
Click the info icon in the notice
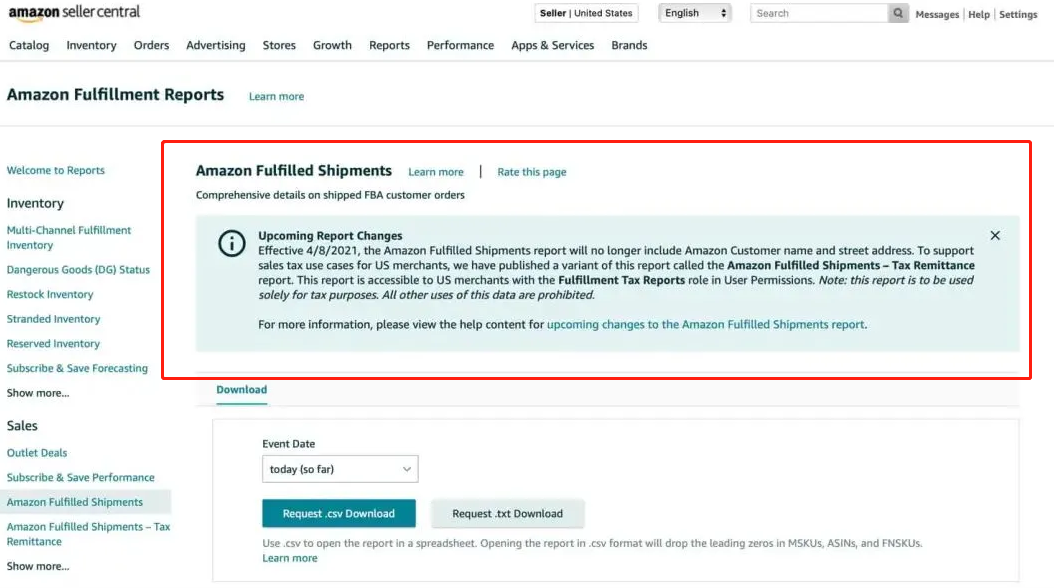[231, 243]
